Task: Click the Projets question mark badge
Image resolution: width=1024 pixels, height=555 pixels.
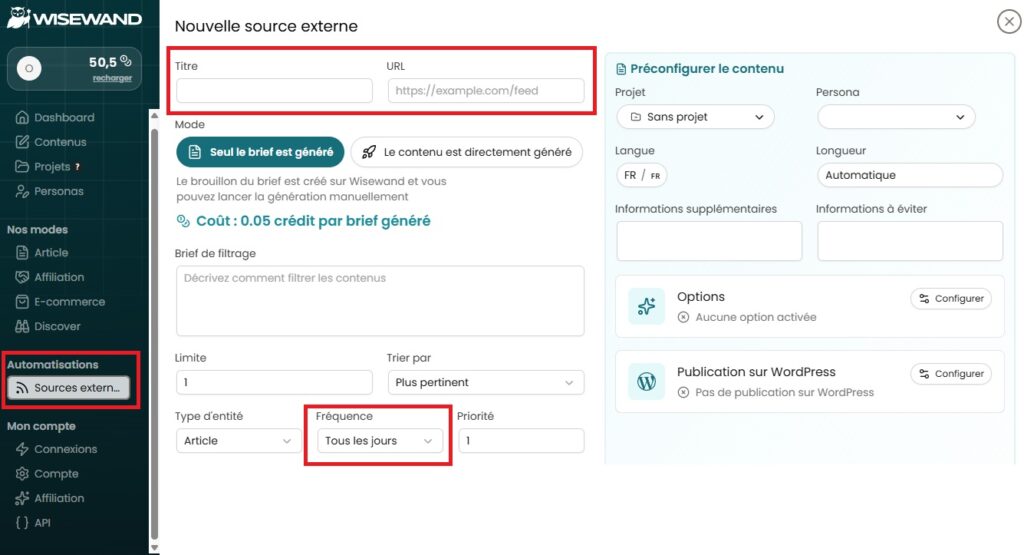Action: click(78, 166)
